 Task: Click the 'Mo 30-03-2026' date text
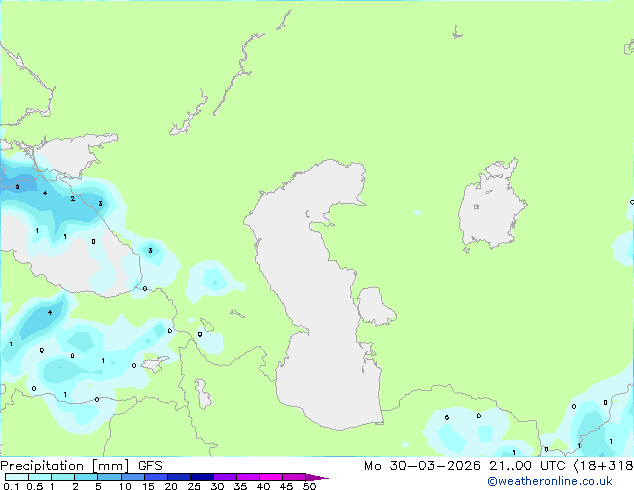(x=422, y=466)
